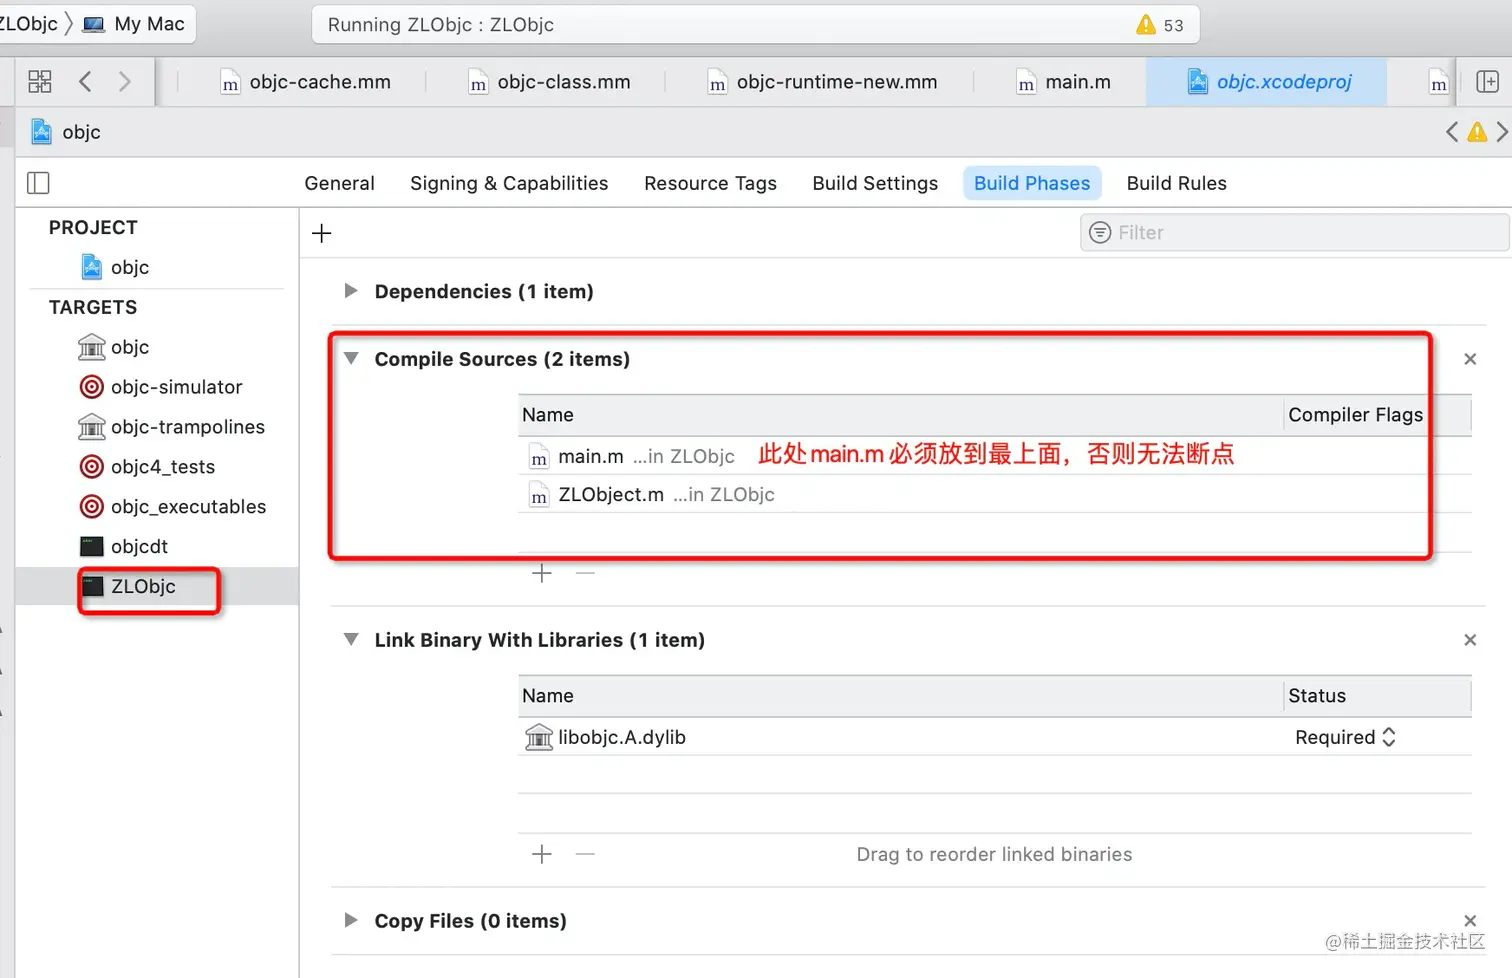1512x978 pixels.
Task: Delete the Link Binary With Libraries phase
Action: (x=1470, y=640)
